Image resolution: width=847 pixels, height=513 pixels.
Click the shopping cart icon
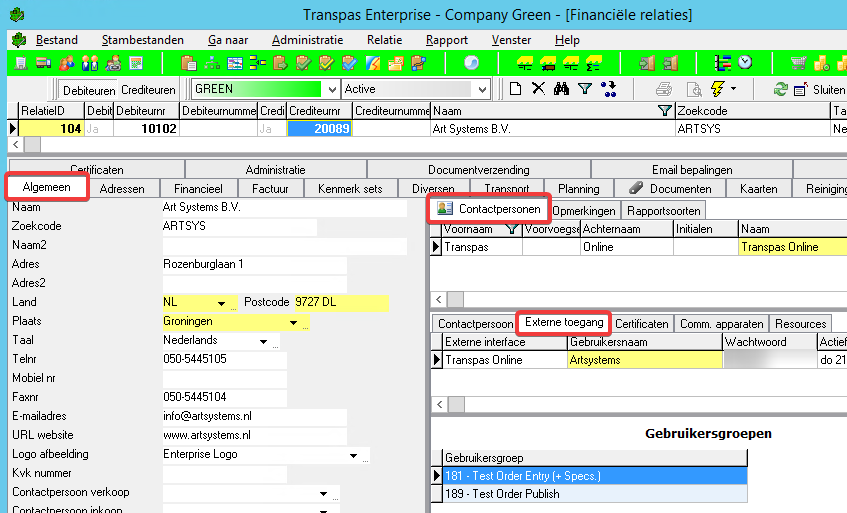[x=799, y=63]
